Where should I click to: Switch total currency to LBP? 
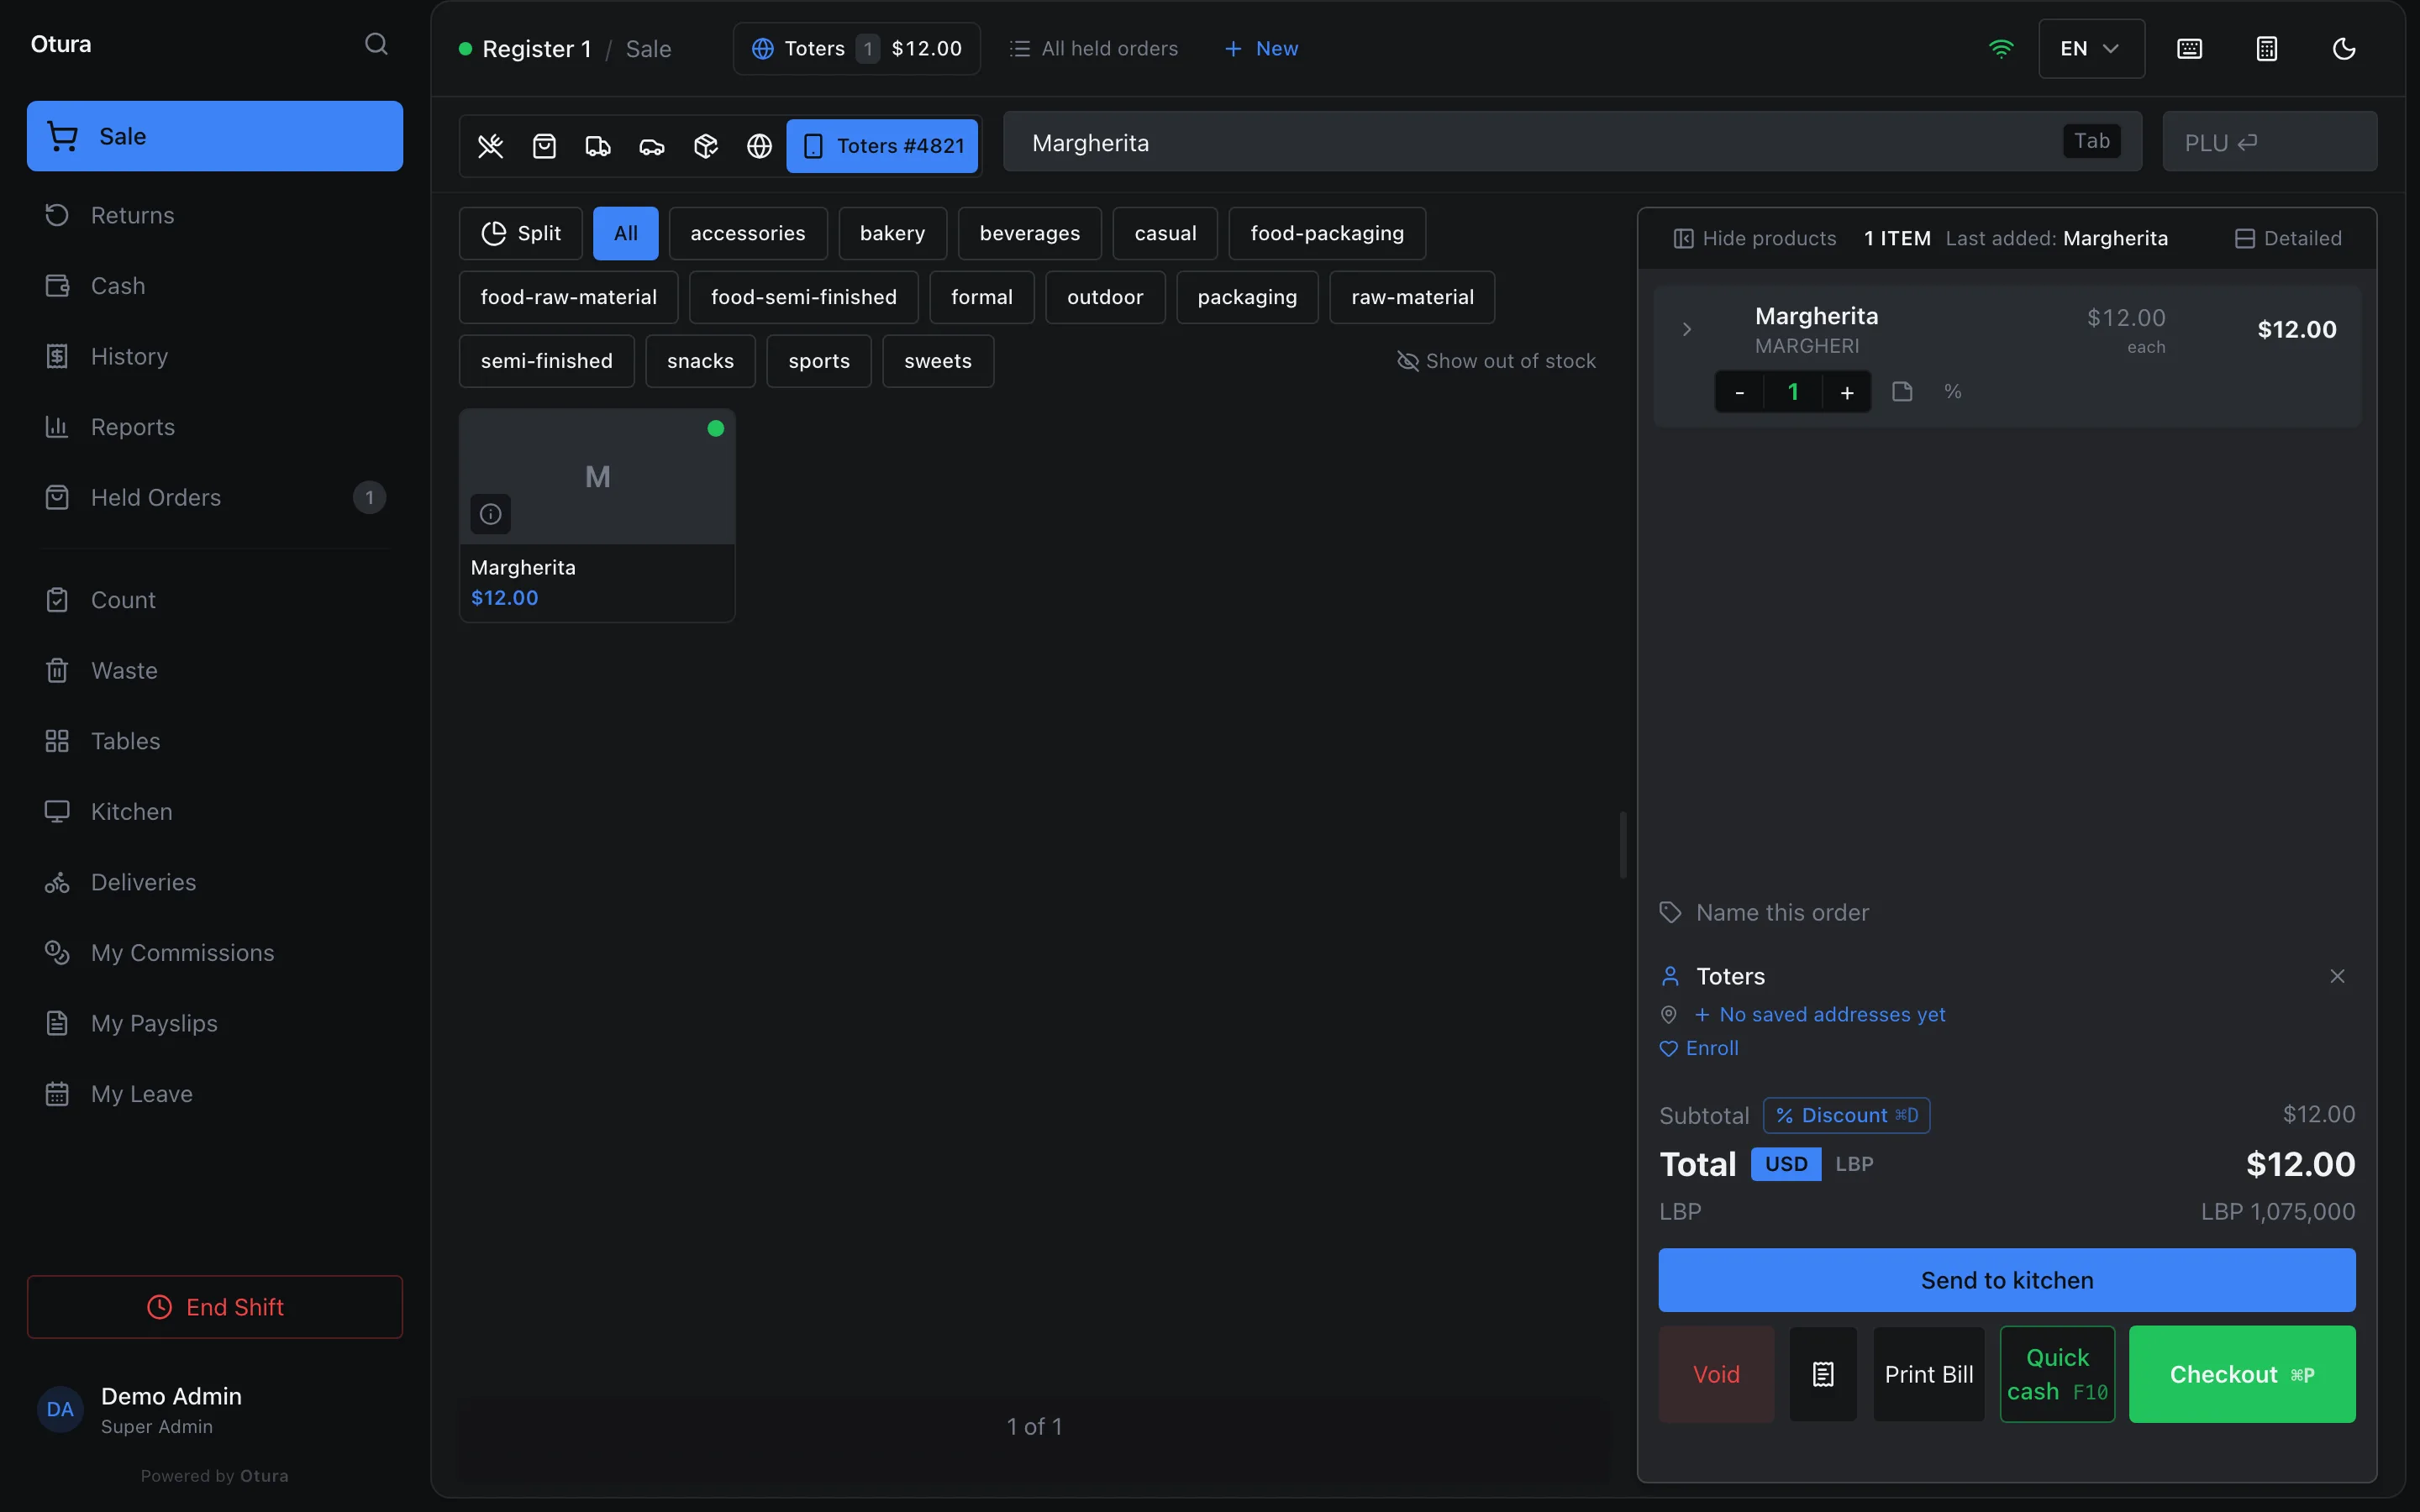tap(1854, 1164)
